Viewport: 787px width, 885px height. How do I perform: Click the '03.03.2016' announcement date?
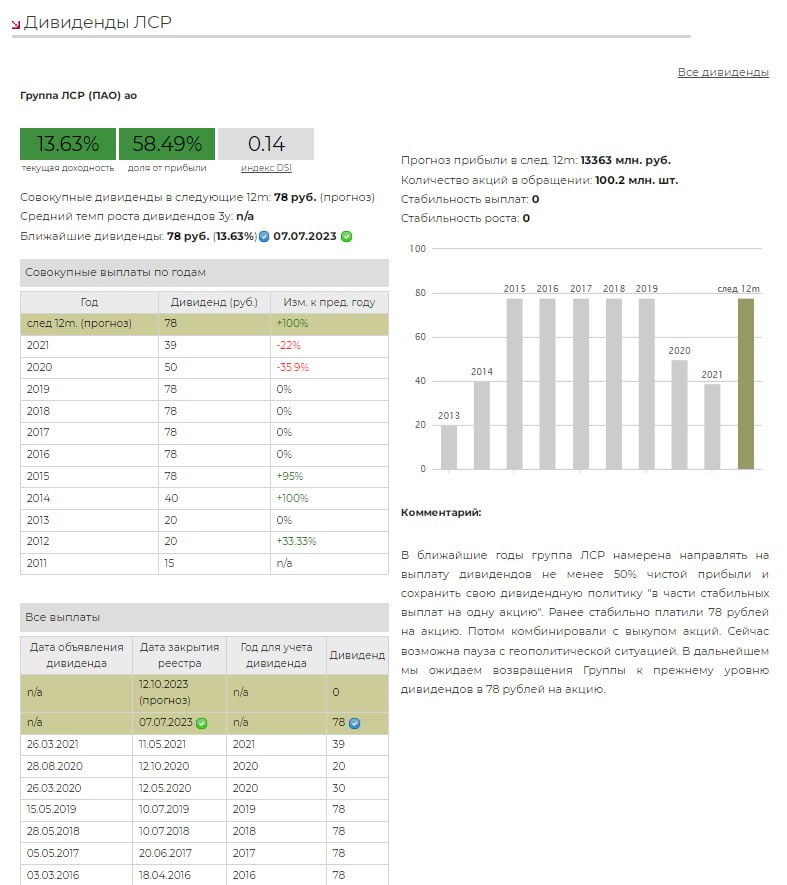coord(53,875)
